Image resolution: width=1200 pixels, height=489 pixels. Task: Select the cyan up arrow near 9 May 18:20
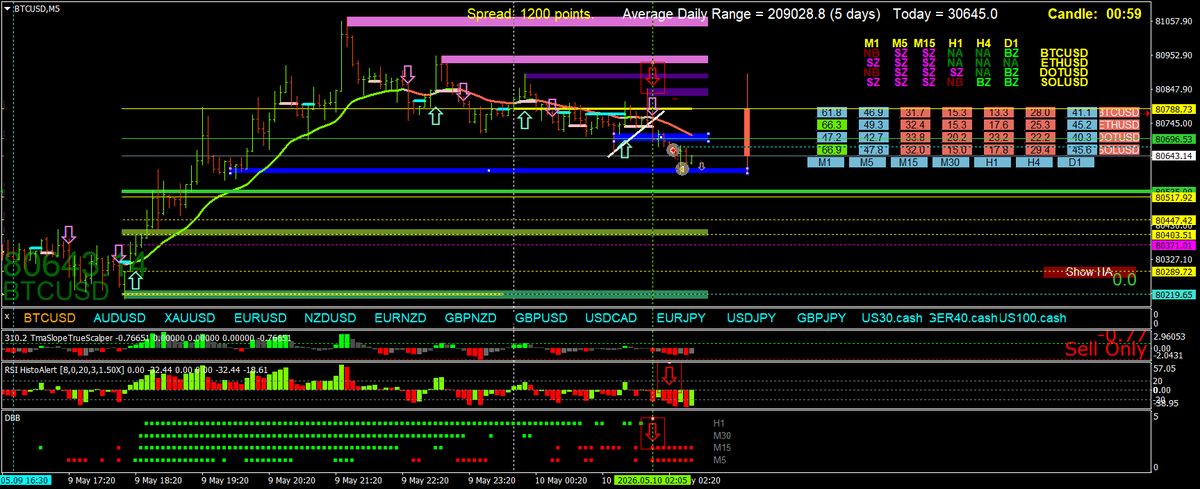(135, 279)
